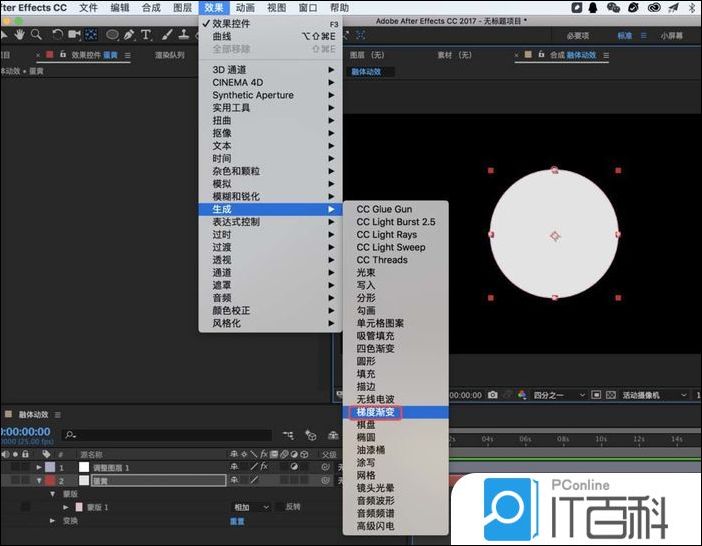This screenshot has width=702, height=546.
Task: Select the Hand tool in toolbar
Action: click(21, 34)
